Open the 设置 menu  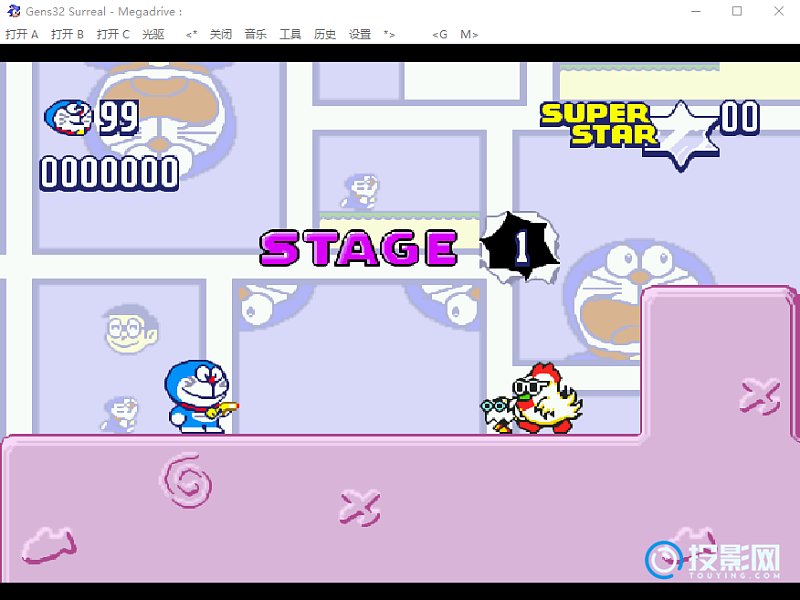click(x=360, y=34)
